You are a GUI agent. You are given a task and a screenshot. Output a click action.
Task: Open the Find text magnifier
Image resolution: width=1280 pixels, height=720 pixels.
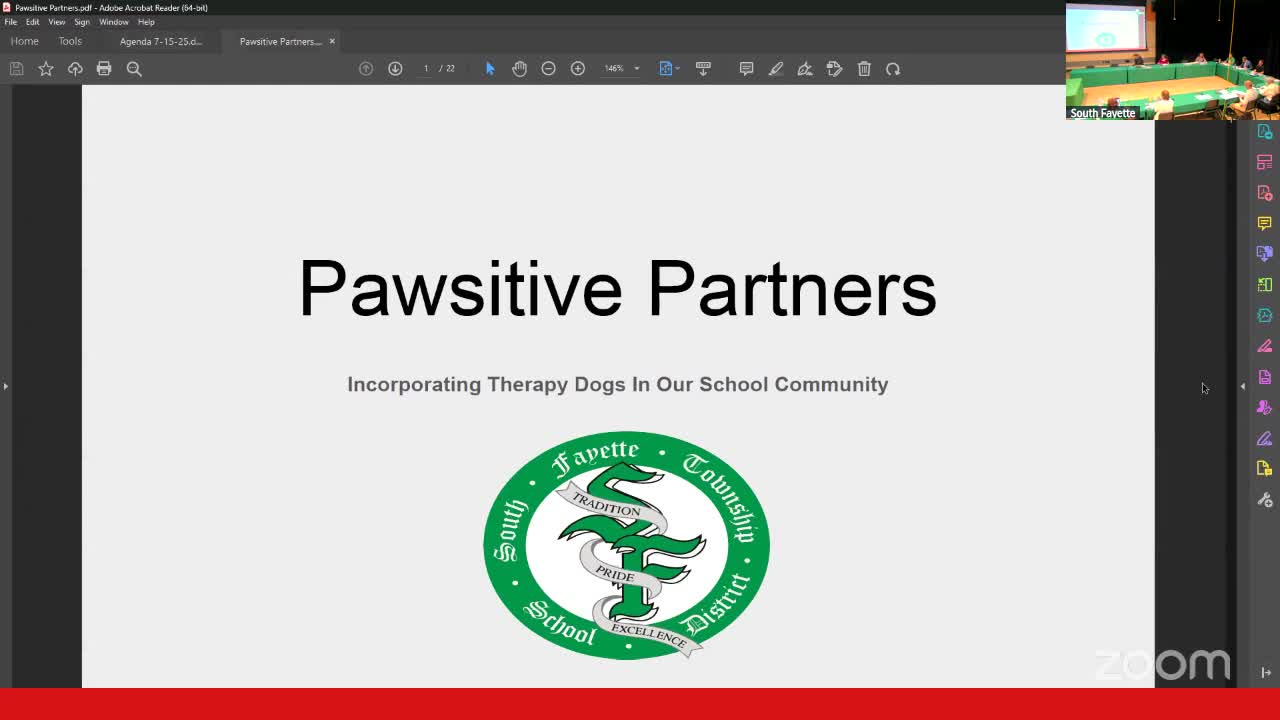tap(134, 69)
